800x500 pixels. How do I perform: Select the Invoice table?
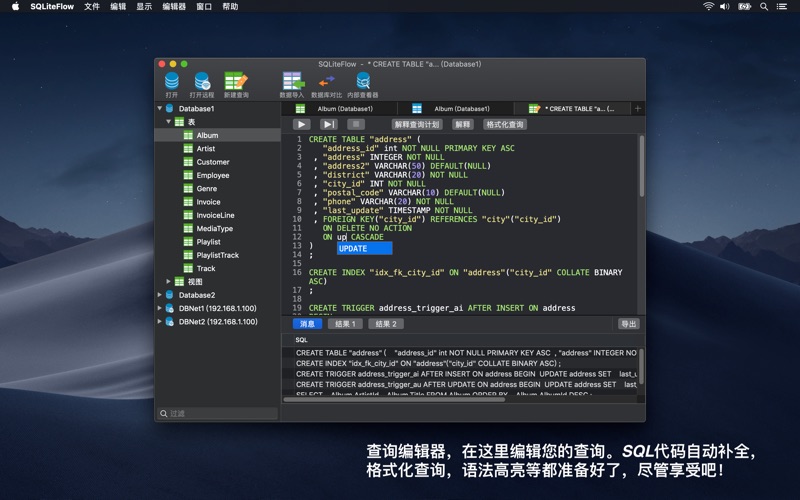(217, 202)
